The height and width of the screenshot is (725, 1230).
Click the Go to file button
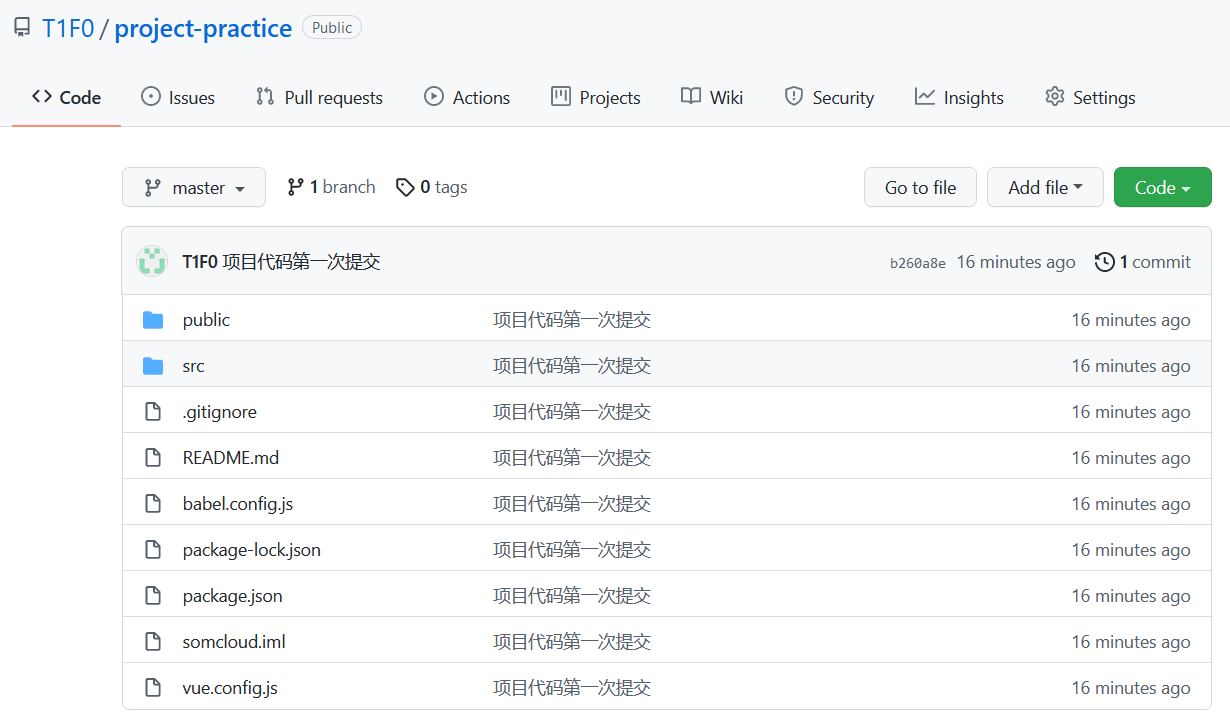point(920,187)
